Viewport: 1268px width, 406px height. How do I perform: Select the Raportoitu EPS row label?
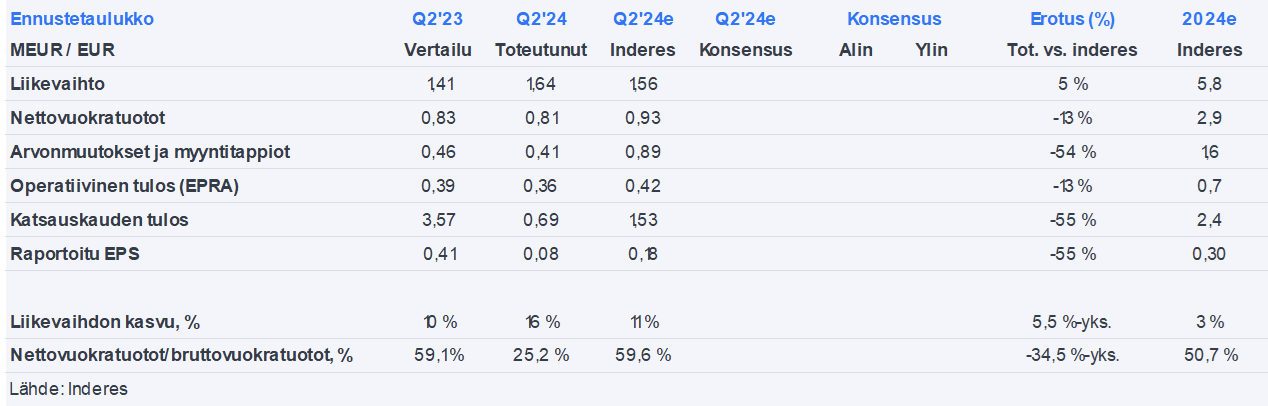click(74, 254)
